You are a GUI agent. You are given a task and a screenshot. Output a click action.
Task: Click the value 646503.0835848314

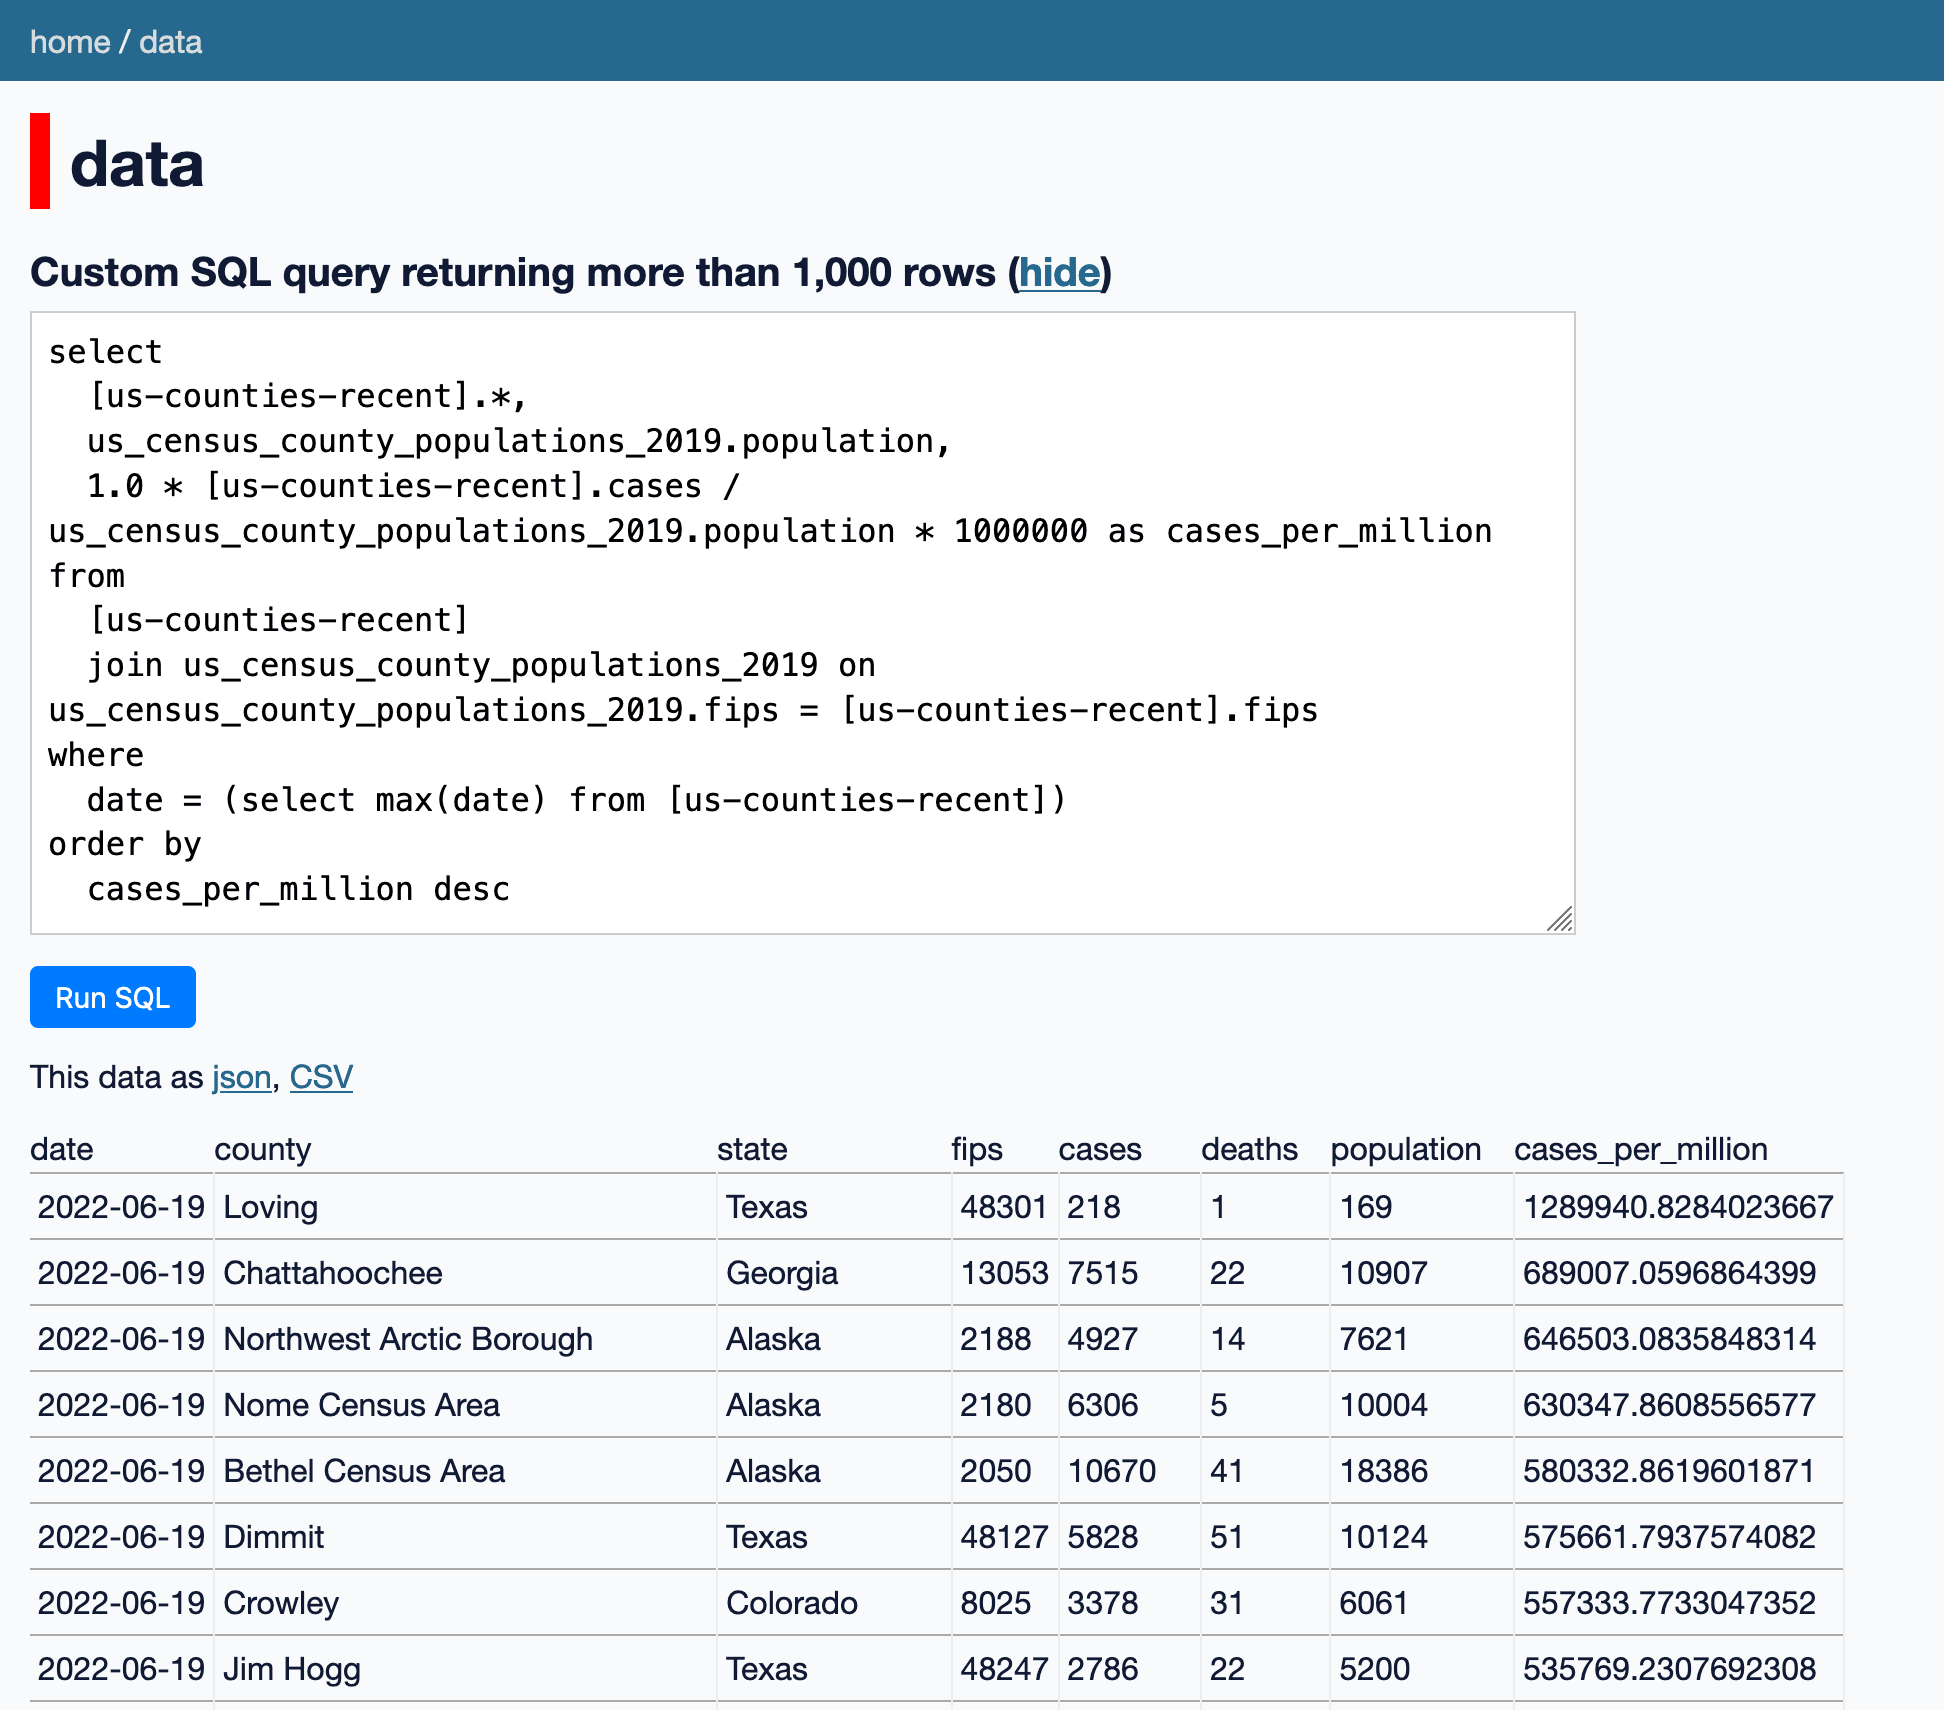1670,1339
